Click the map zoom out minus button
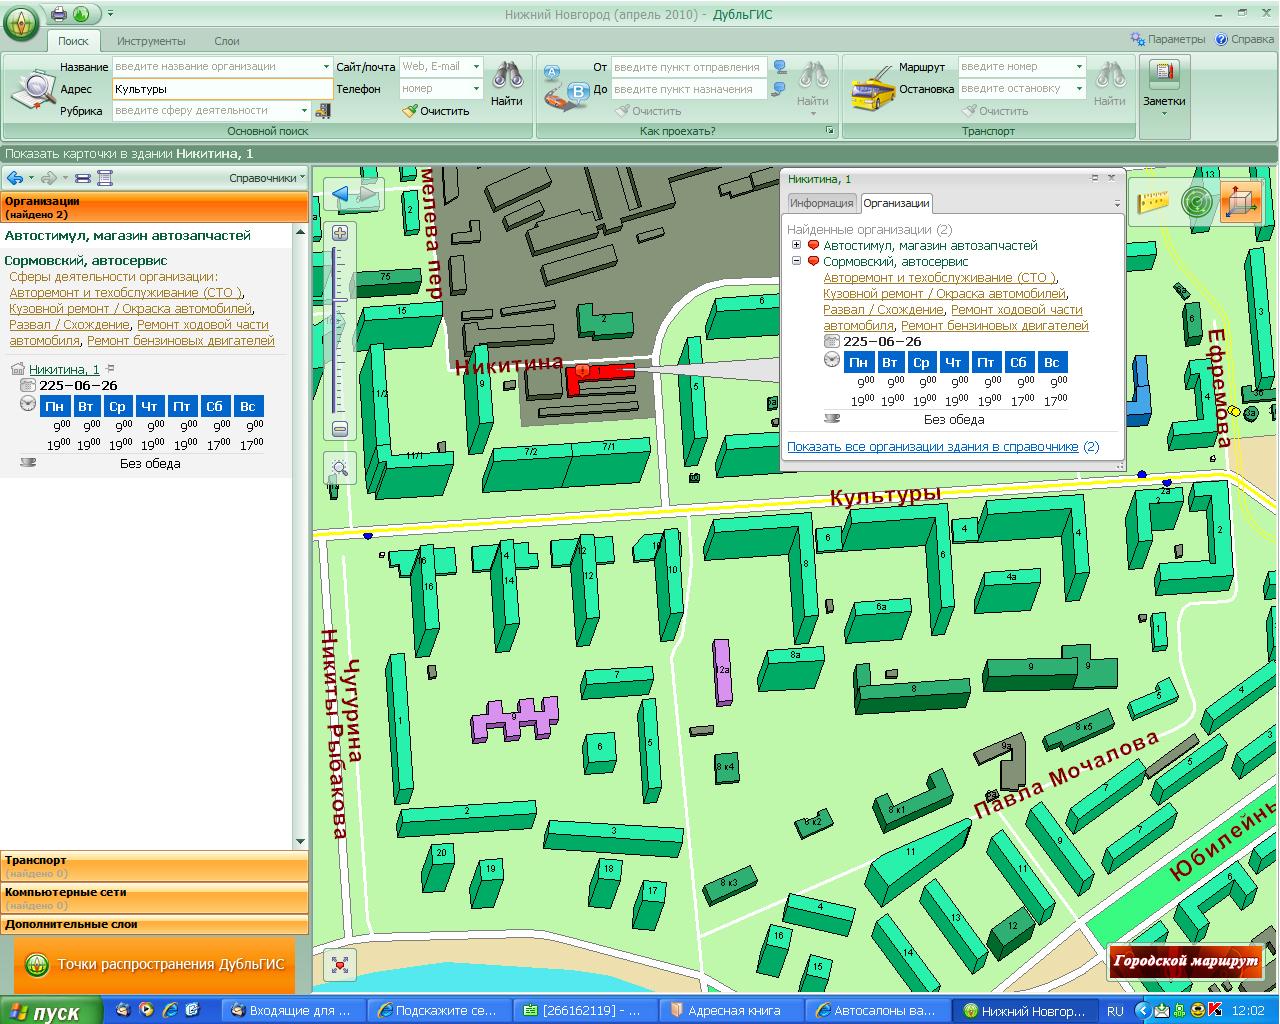The height and width of the screenshot is (1024, 1280). point(340,429)
